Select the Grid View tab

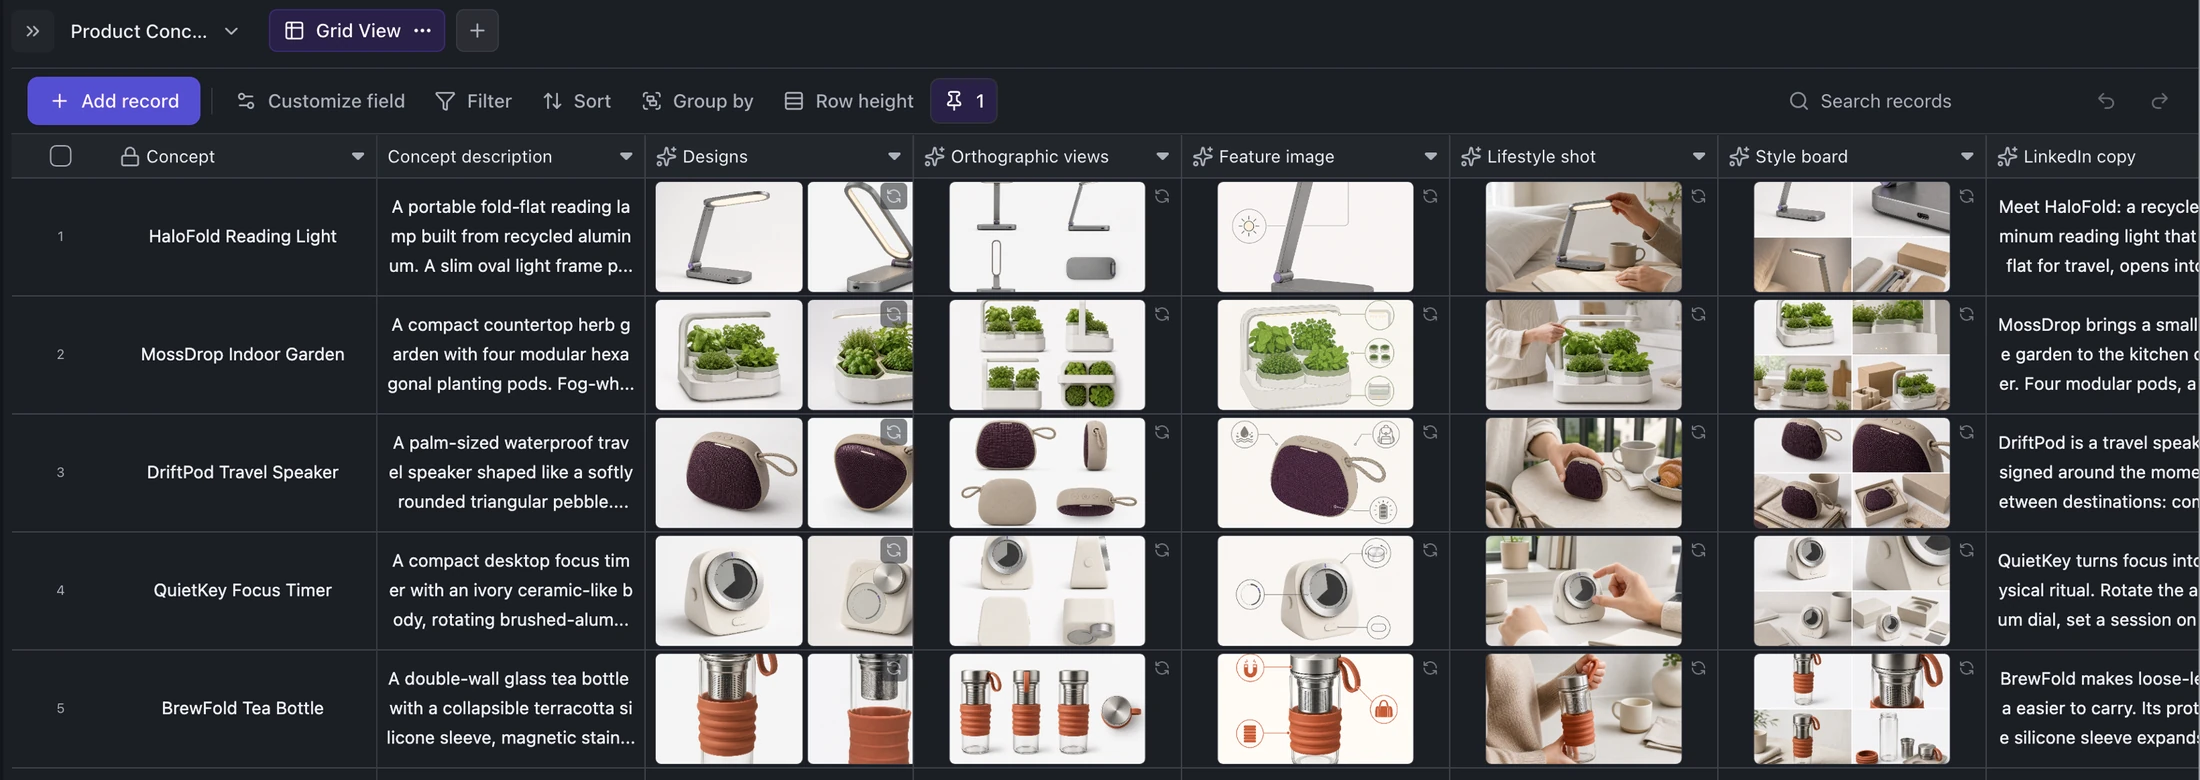coord(357,31)
